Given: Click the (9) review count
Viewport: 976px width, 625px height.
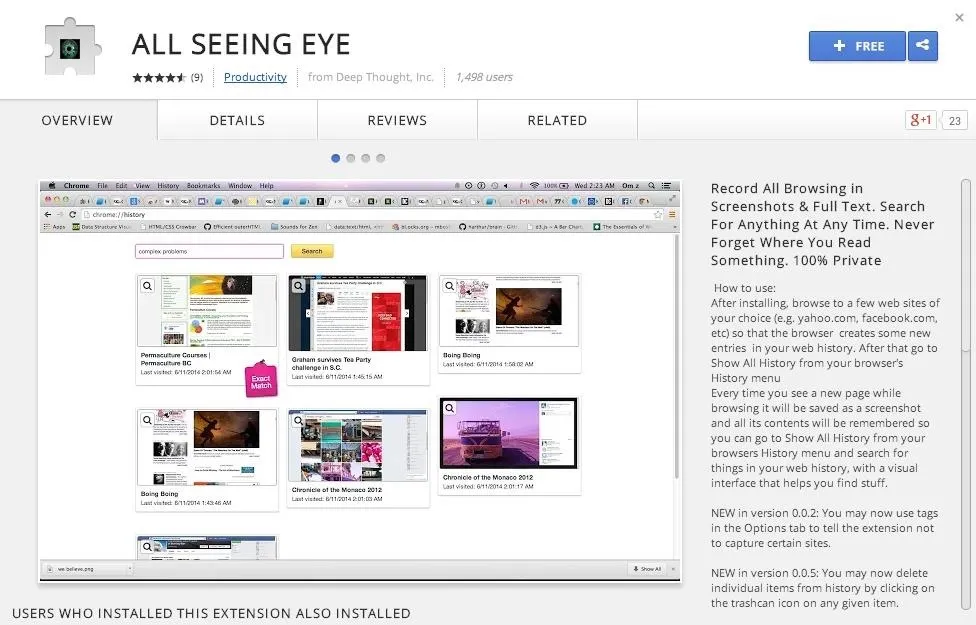Looking at the screenshot, I should 197,77.
